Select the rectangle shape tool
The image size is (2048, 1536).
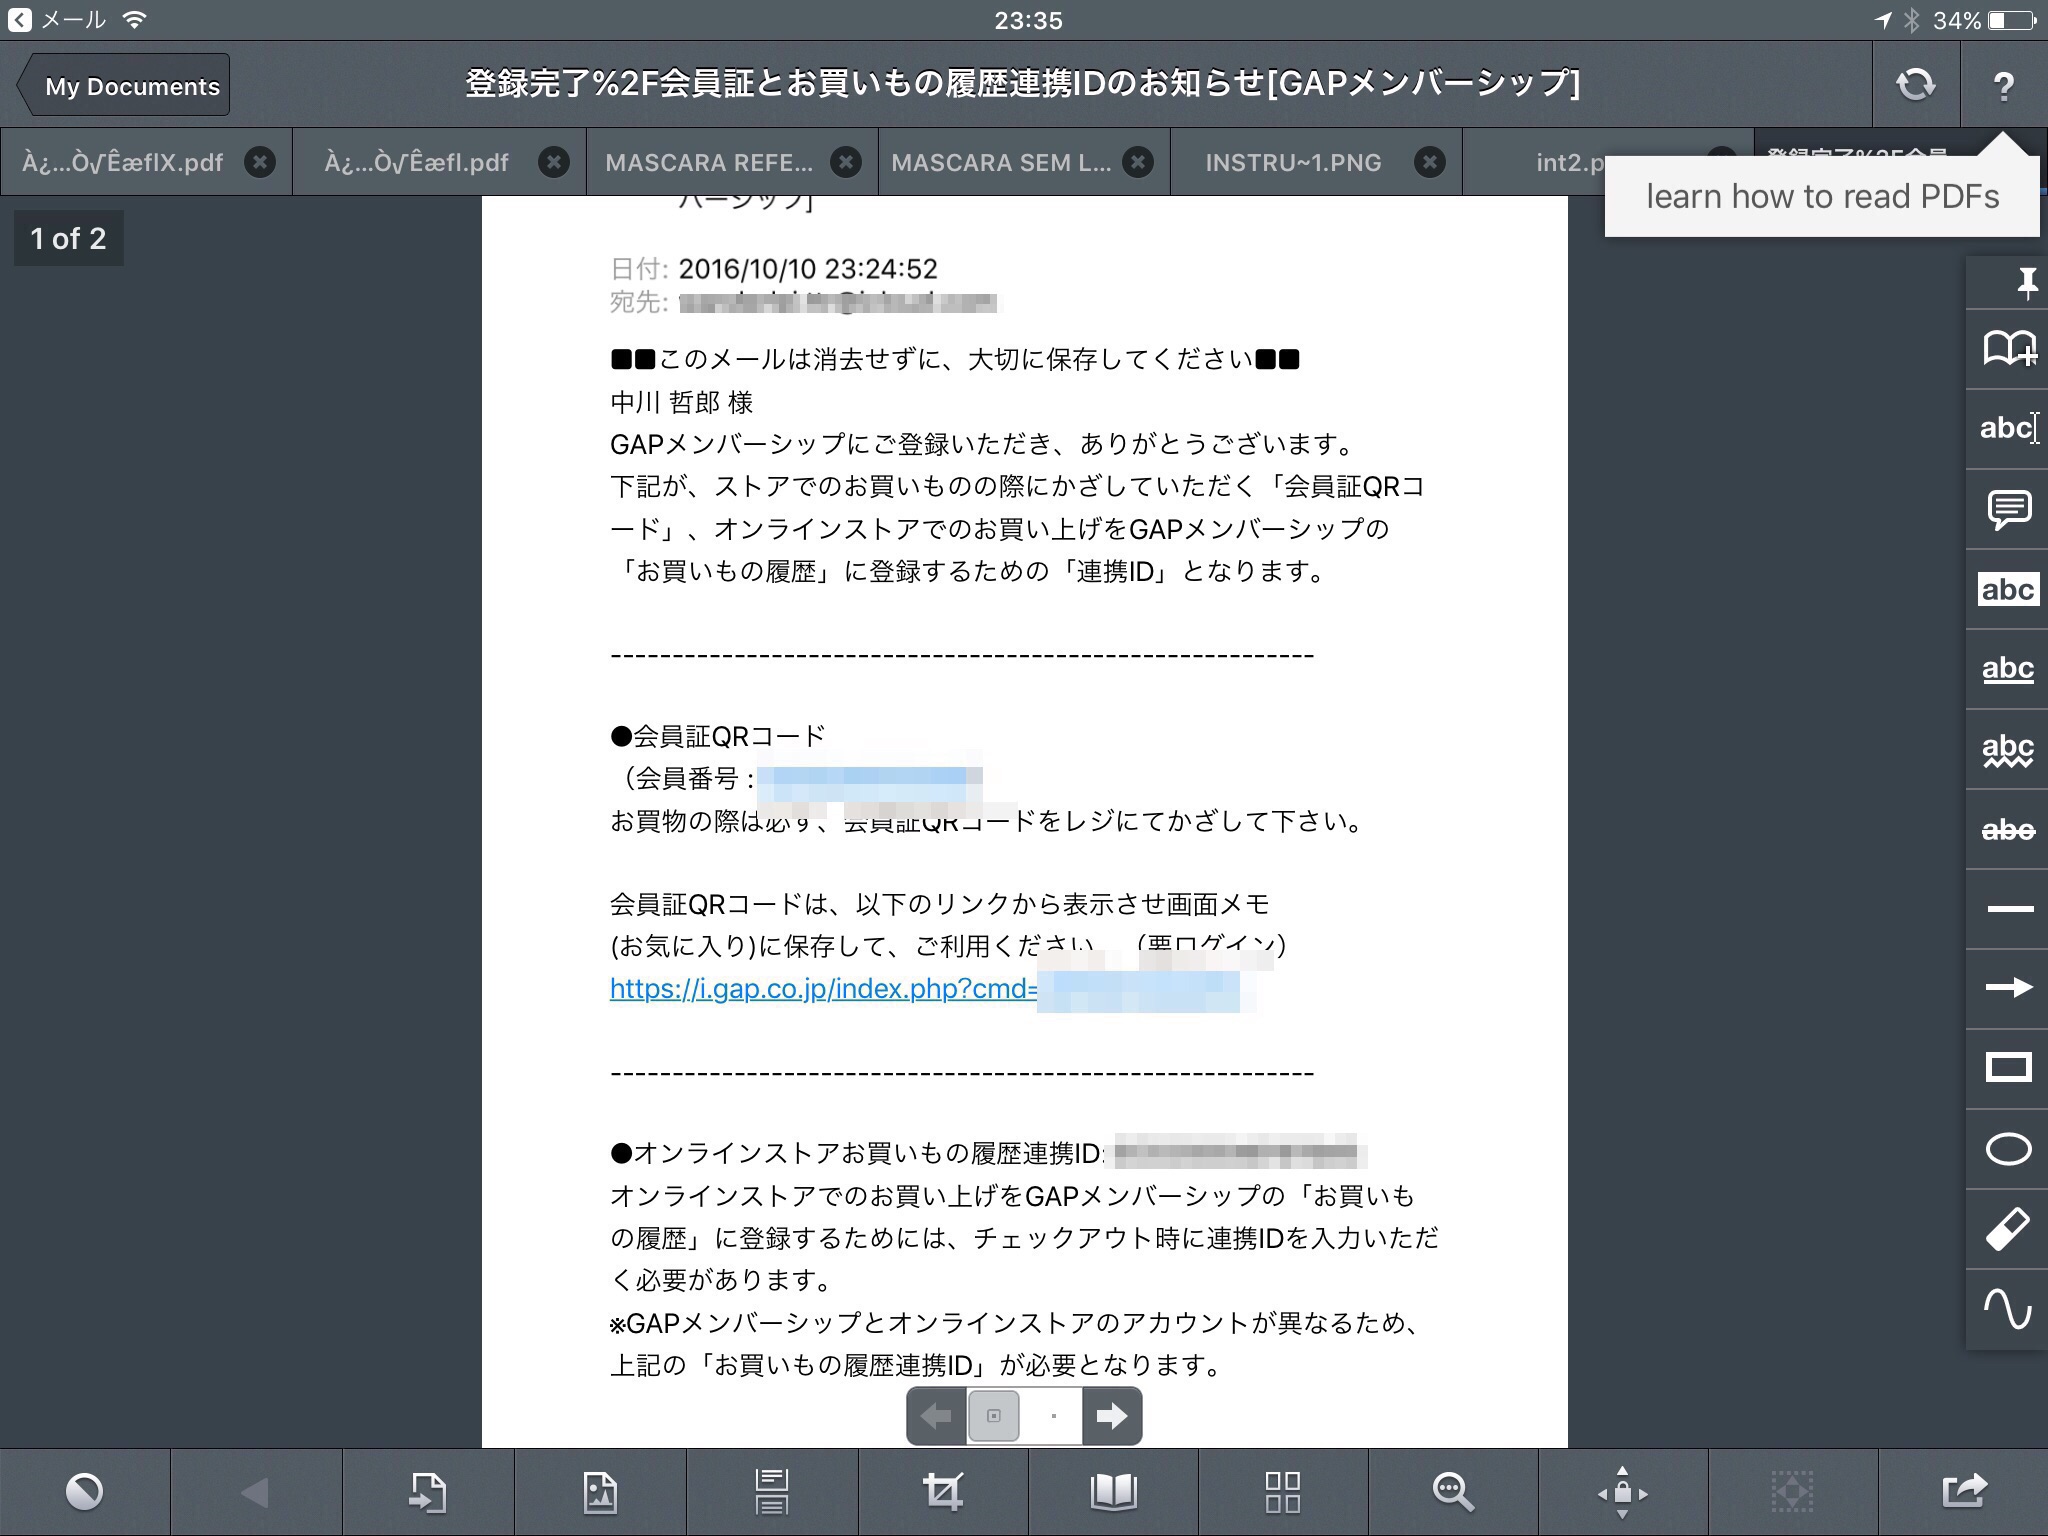2008,1068
